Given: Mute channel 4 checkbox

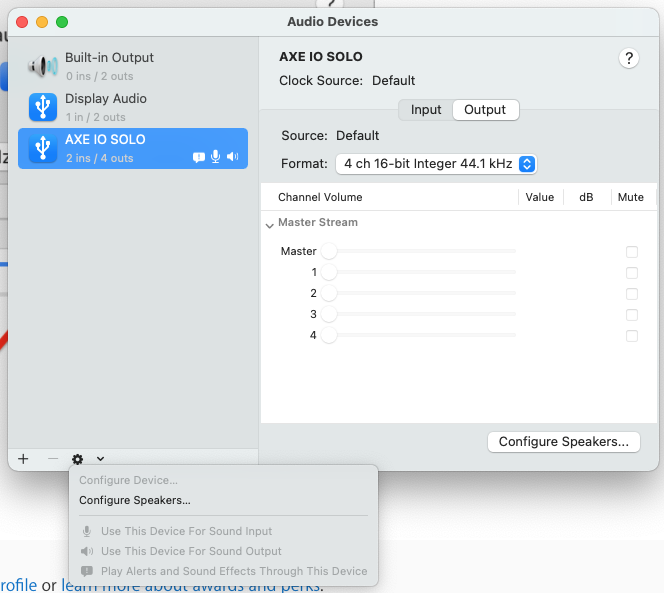Looking at the screenshot, I should (632, 336).
